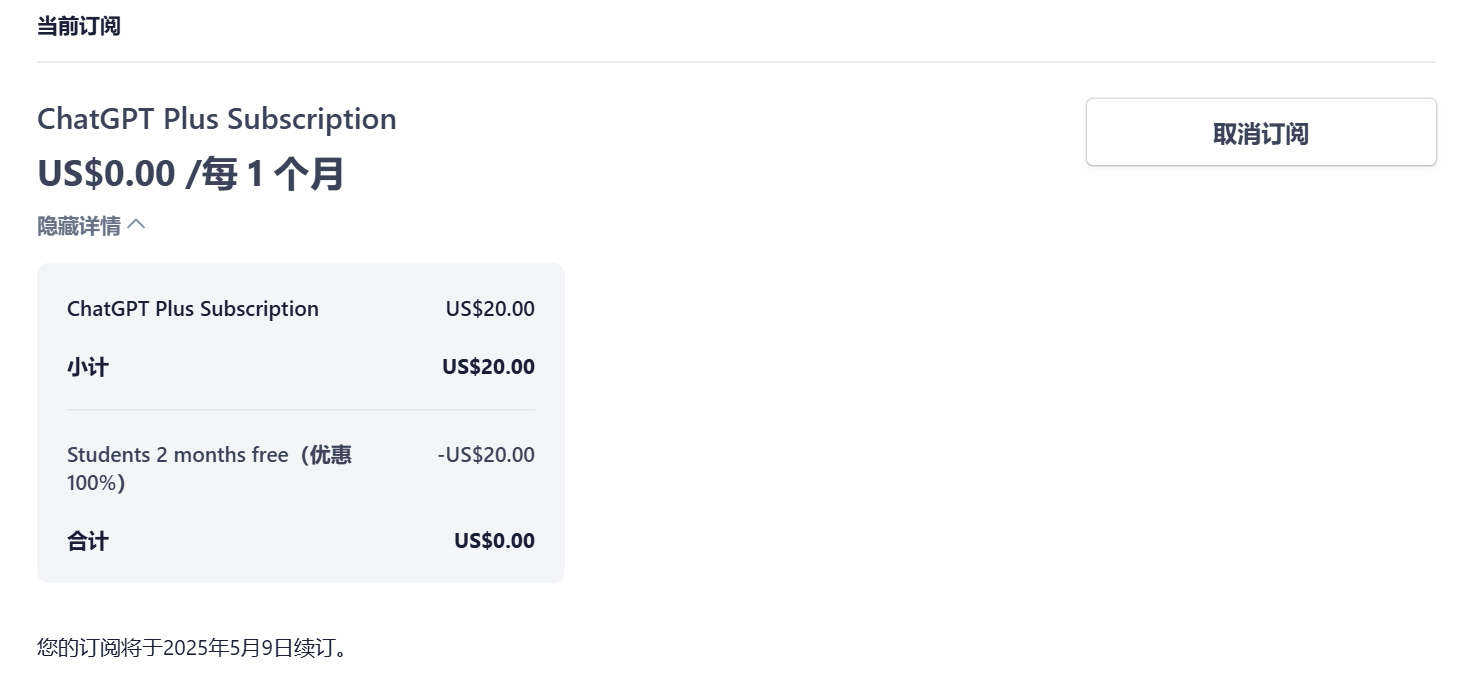Click the 合计 total label
This screenshot has width=1483, height=686.
(88, 541)
